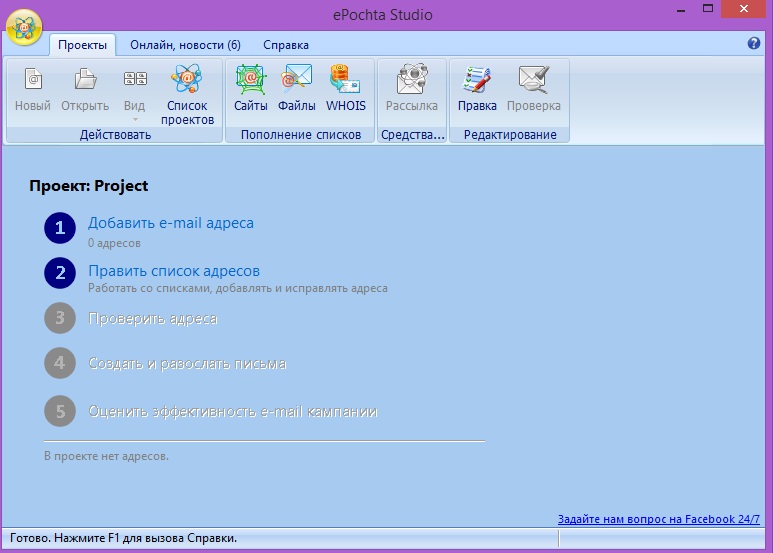
Task: Open Список проектов project list
Action: pos(187,95)
